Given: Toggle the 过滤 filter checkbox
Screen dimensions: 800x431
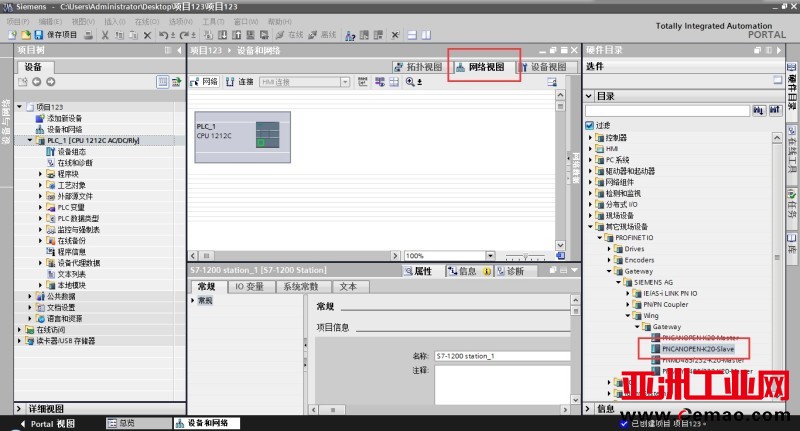Looking at the screenshot, I should coord(590,125).
